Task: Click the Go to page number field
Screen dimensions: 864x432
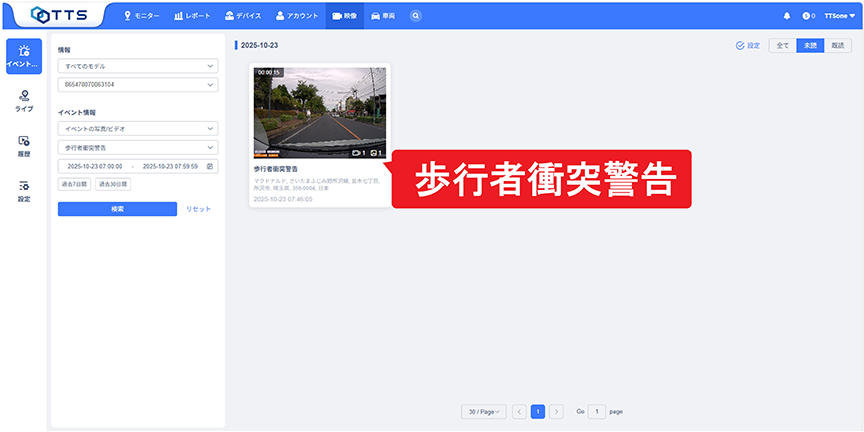Action: click(x=596, y=411)
